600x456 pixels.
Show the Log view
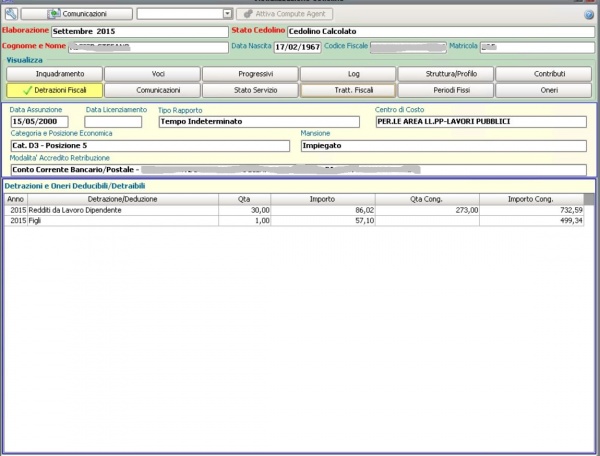click(347, 74)
